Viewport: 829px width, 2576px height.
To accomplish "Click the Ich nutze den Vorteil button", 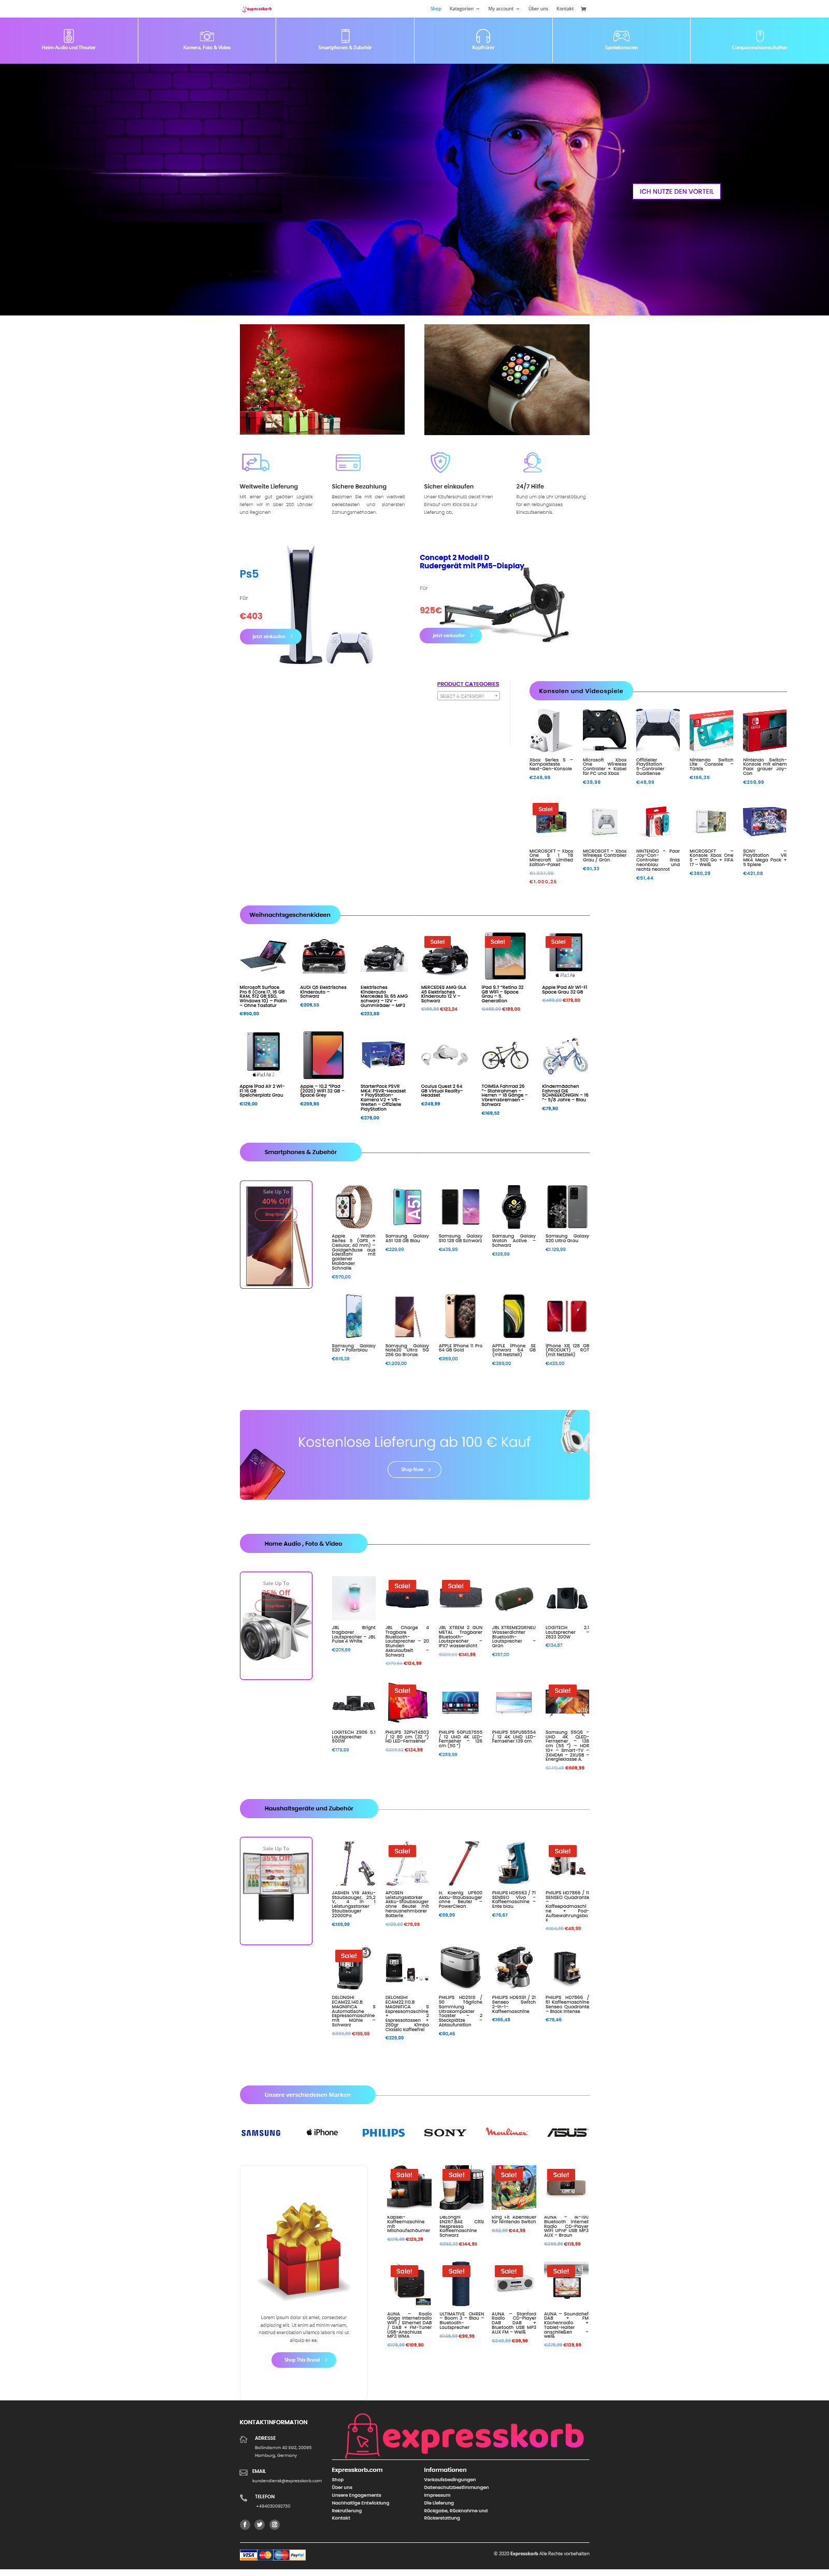I will click(677, 191).
